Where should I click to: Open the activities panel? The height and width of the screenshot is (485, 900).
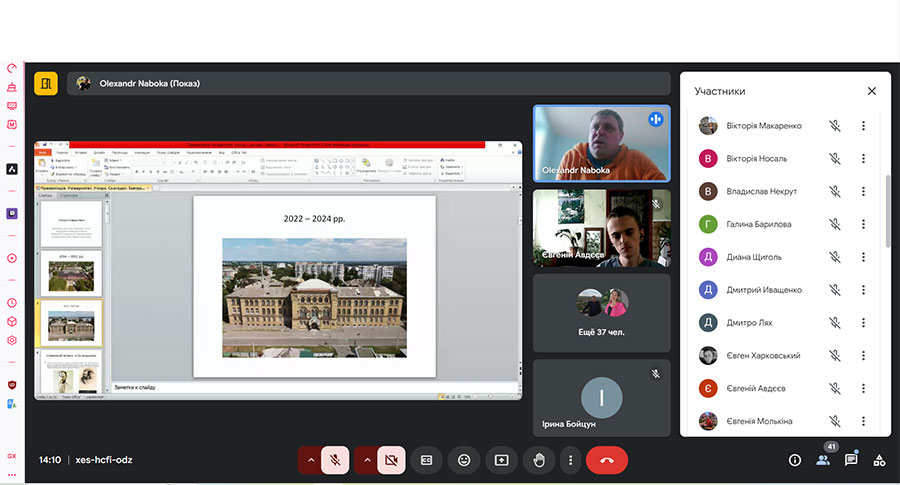tap(879, 460)
